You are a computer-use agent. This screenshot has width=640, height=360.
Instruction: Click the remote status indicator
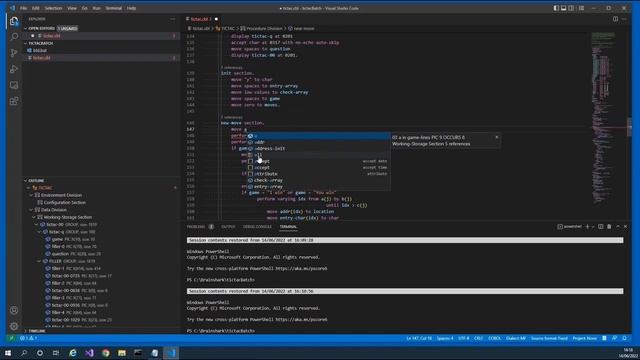11,338
